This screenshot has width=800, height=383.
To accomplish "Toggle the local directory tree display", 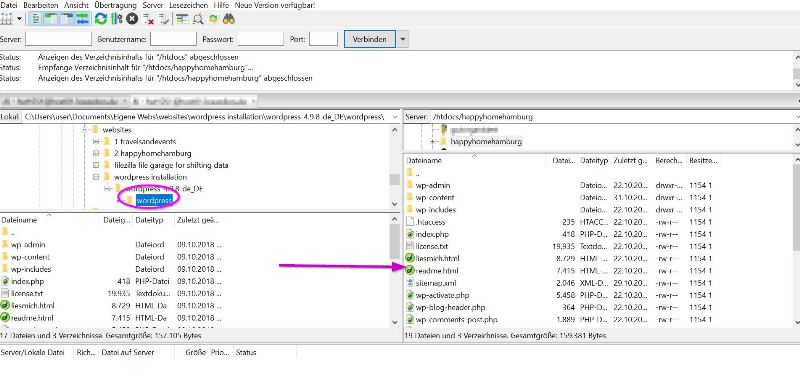I will (x=51, y=19).
